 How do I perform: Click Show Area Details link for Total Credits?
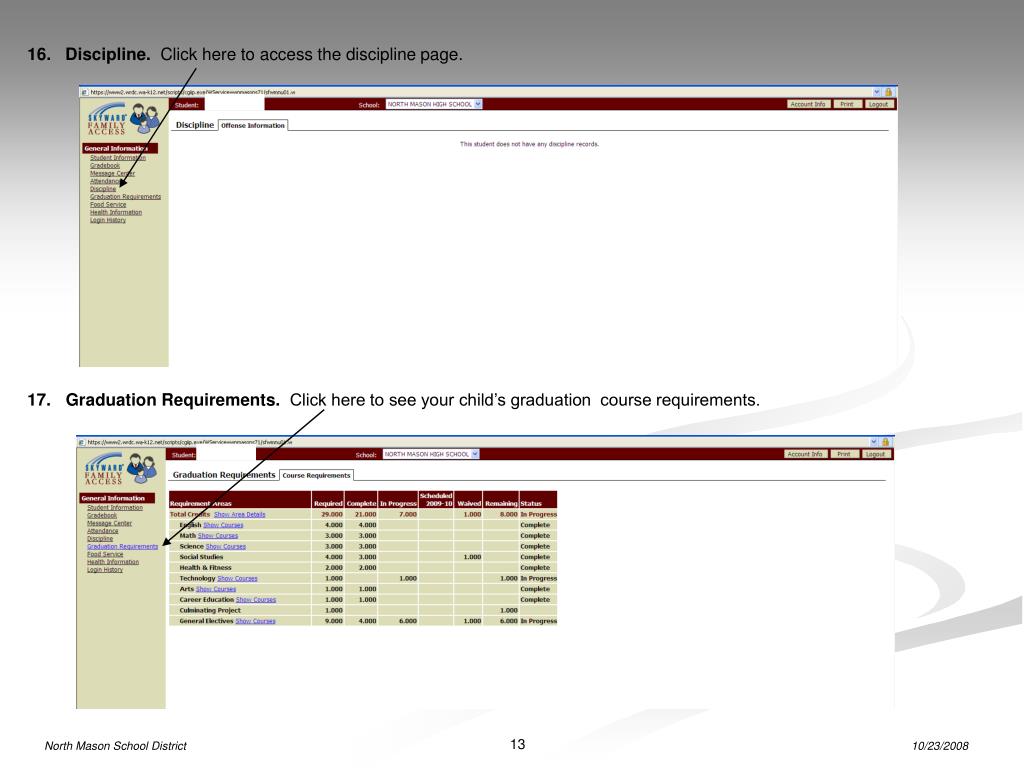coord(240,515)
